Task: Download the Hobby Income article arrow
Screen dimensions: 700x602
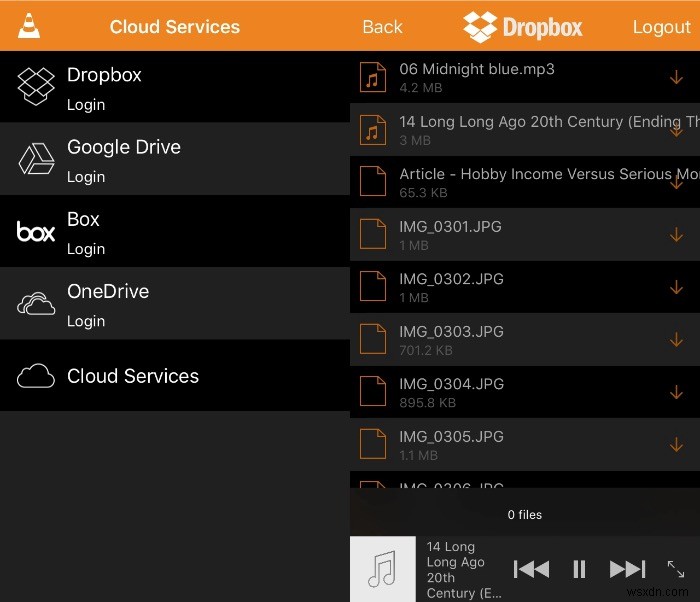Action: click(x=676, y=182)
